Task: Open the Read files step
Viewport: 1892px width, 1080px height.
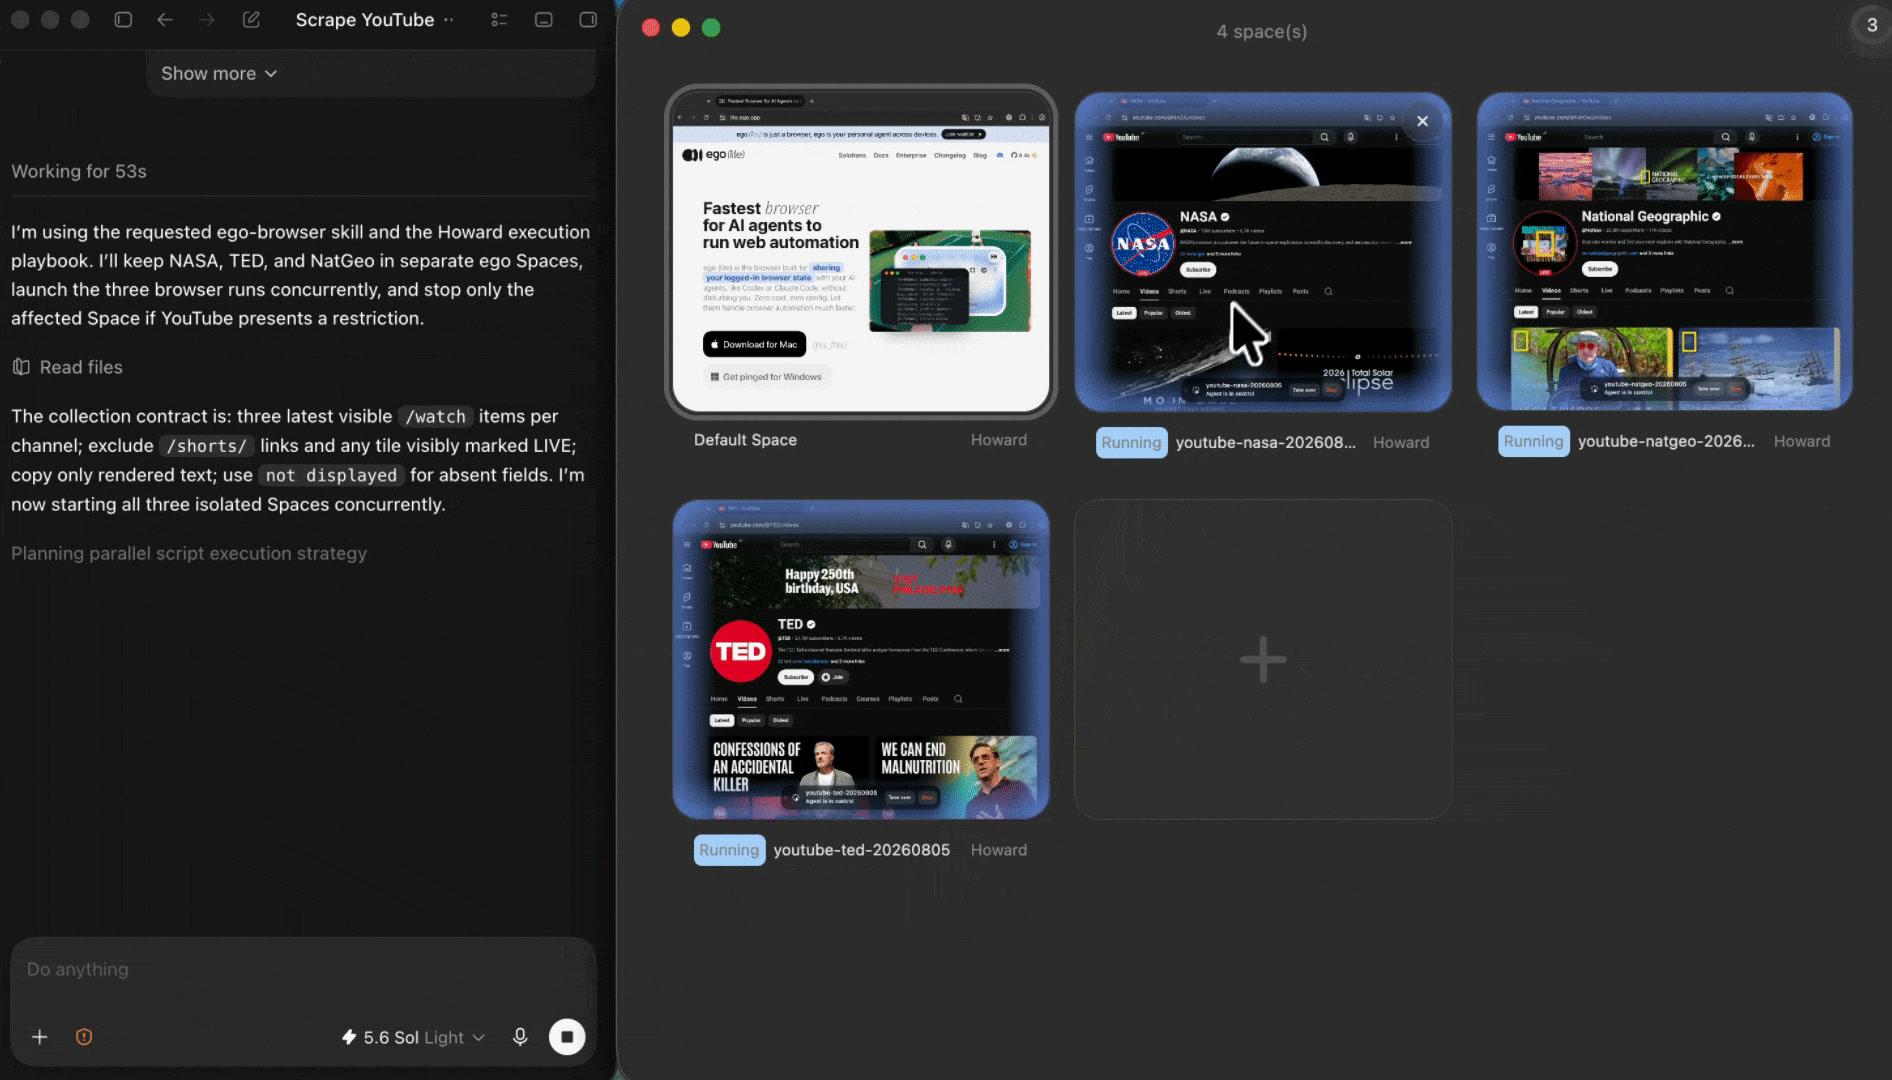Action: tap(67, 367)
